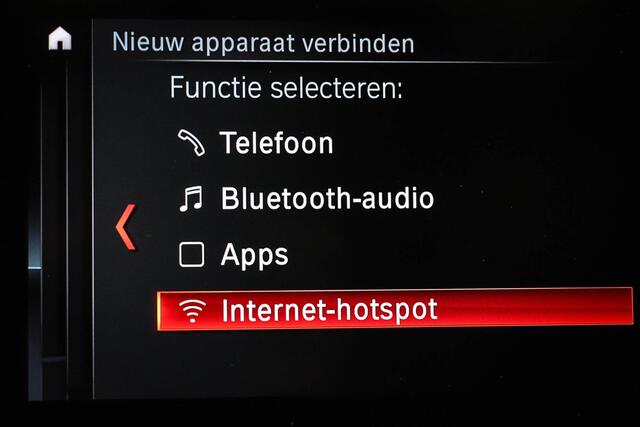
Task: Select the Apps text label
Action: (x=254, y=256)
